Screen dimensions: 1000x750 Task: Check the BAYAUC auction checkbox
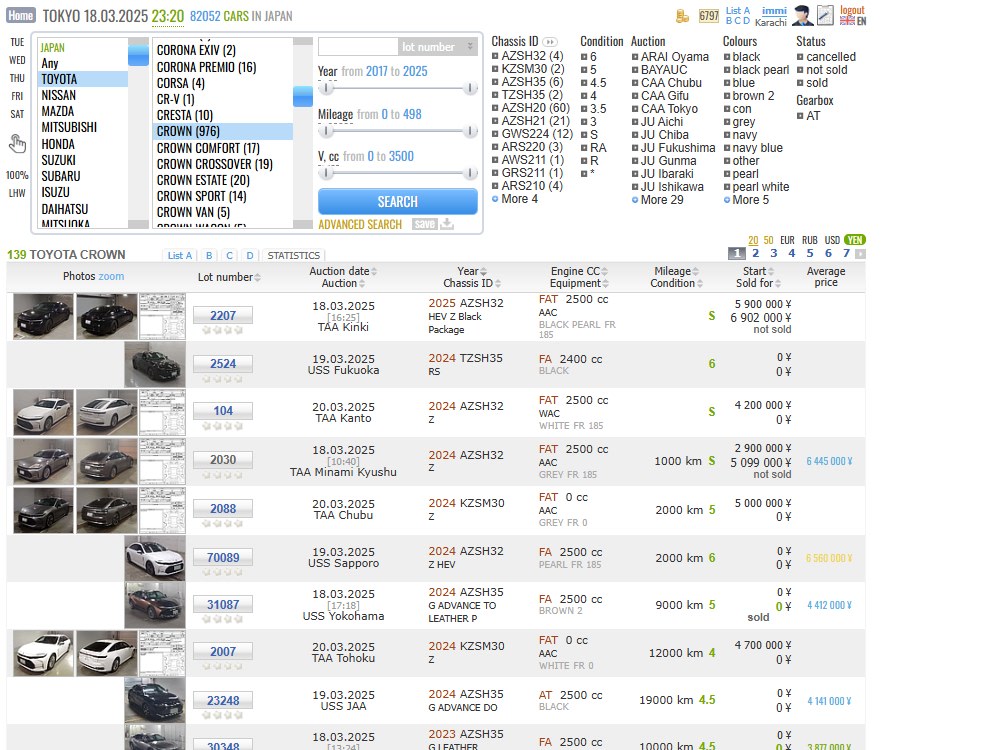635,70
